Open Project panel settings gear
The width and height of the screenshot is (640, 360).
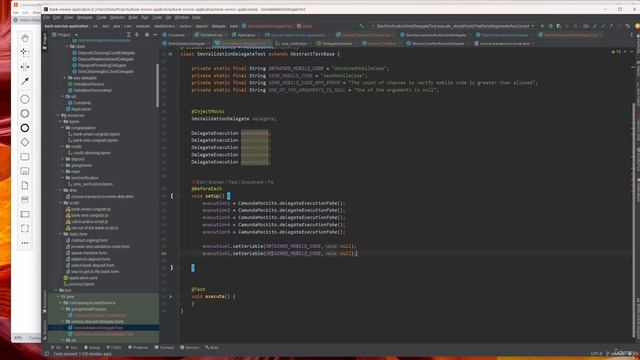[147, 35]
